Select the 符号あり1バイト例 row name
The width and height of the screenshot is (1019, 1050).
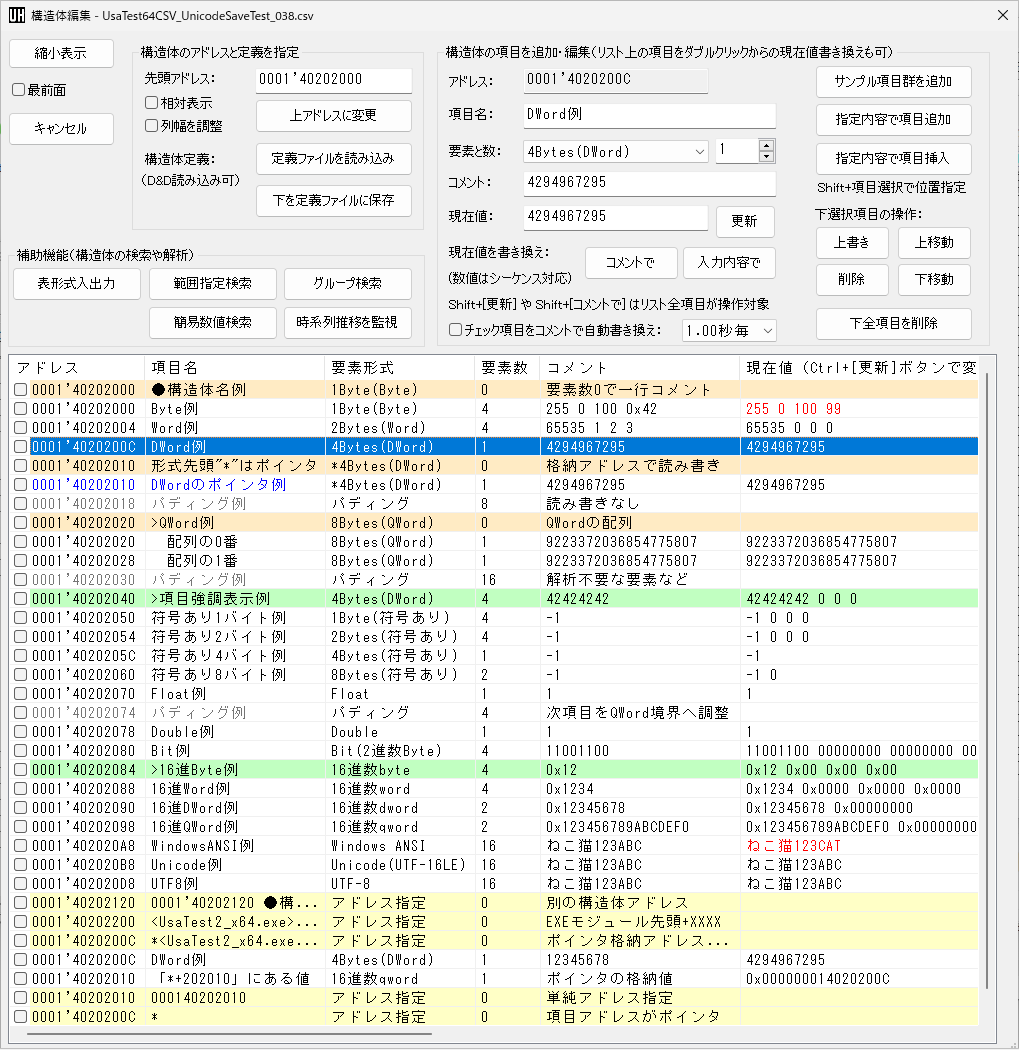point(218,617)
